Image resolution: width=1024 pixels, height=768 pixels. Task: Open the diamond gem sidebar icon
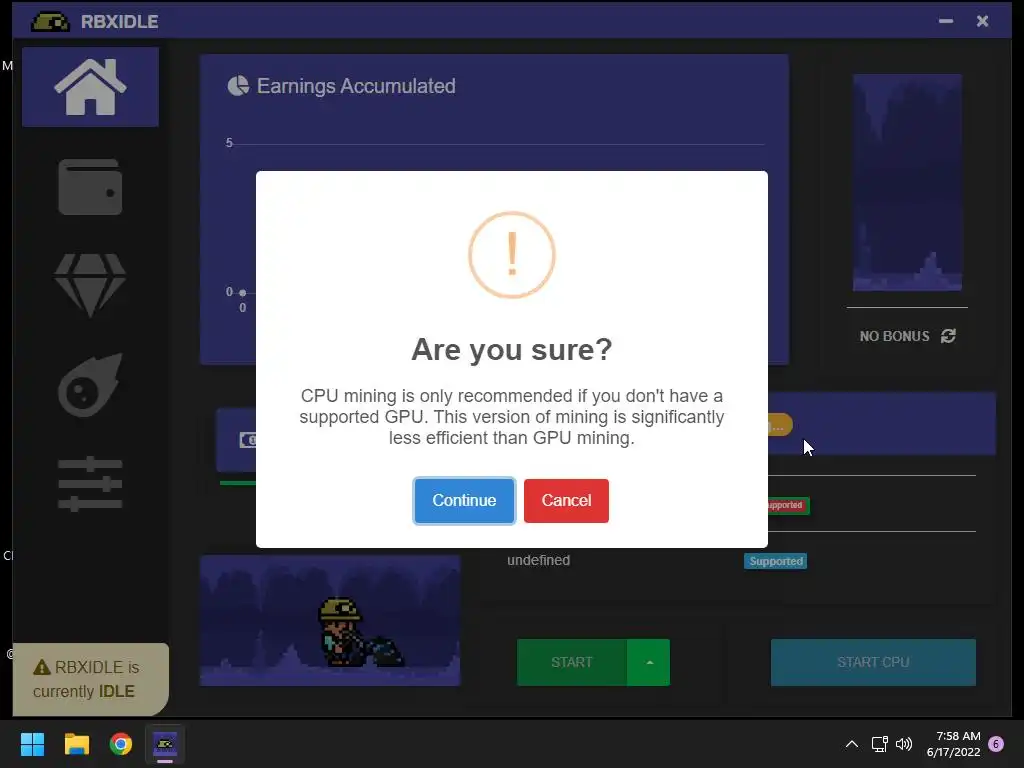click(x=90, y=285)
